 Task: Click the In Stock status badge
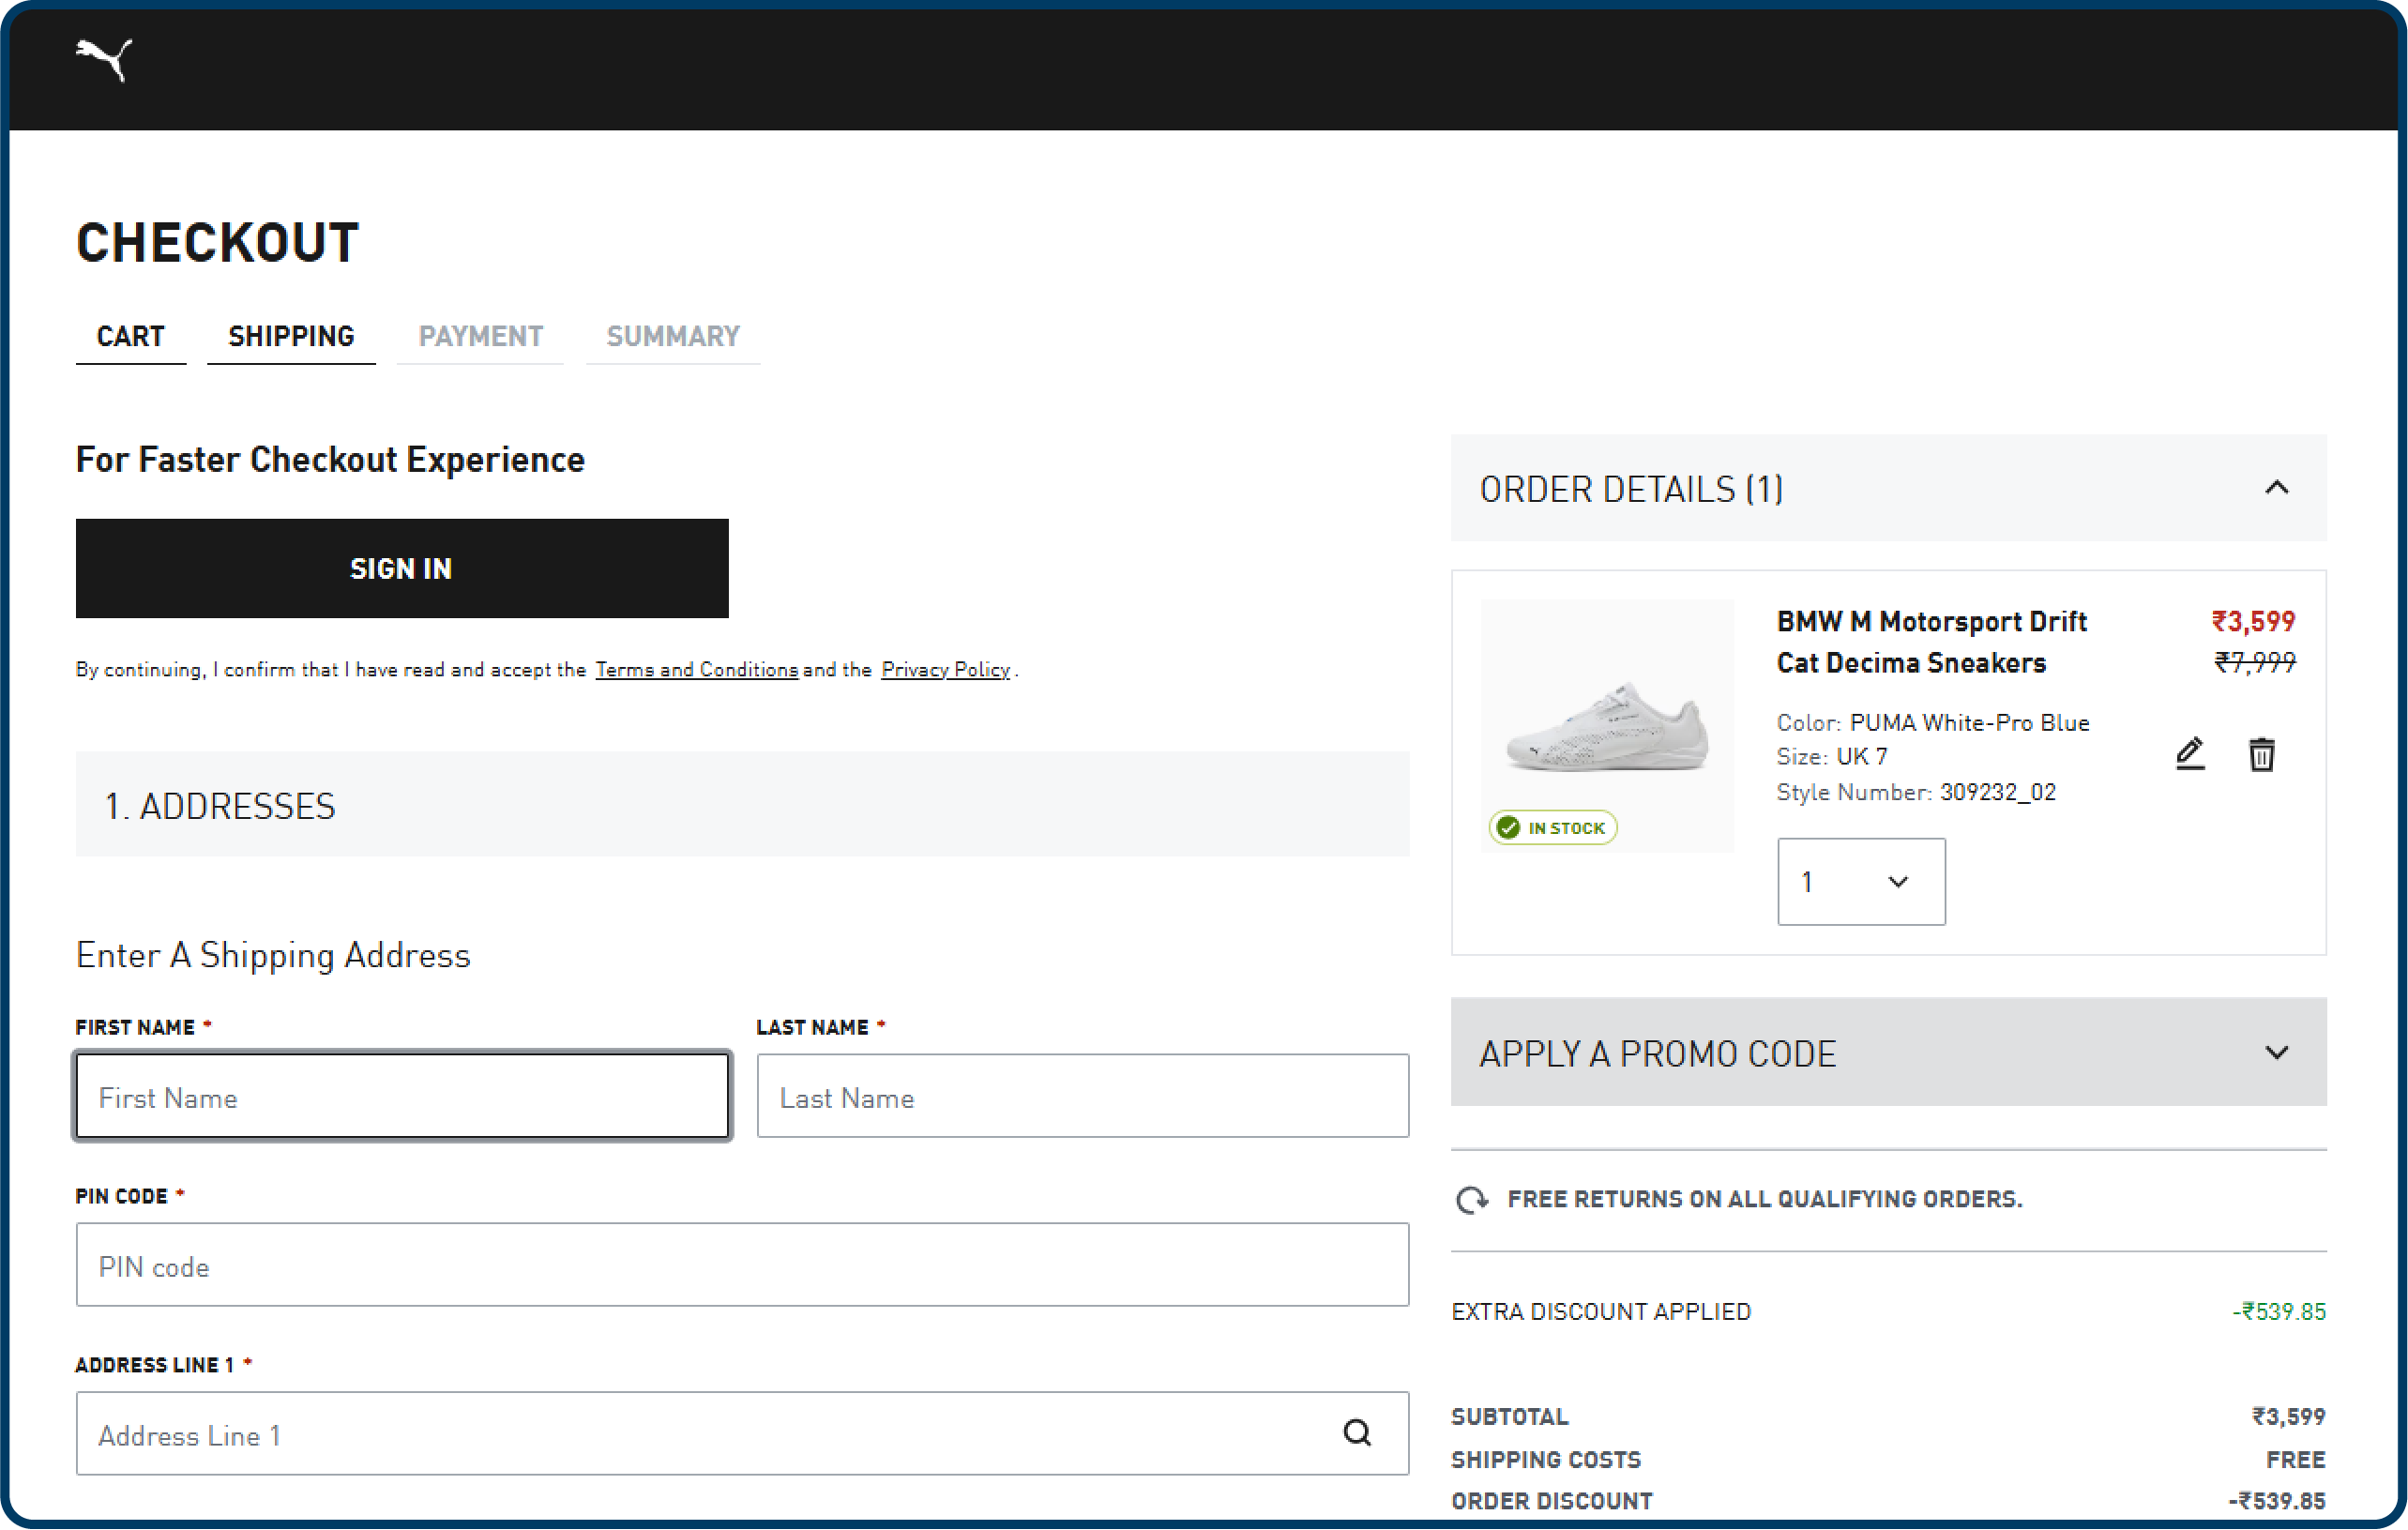1552,827
